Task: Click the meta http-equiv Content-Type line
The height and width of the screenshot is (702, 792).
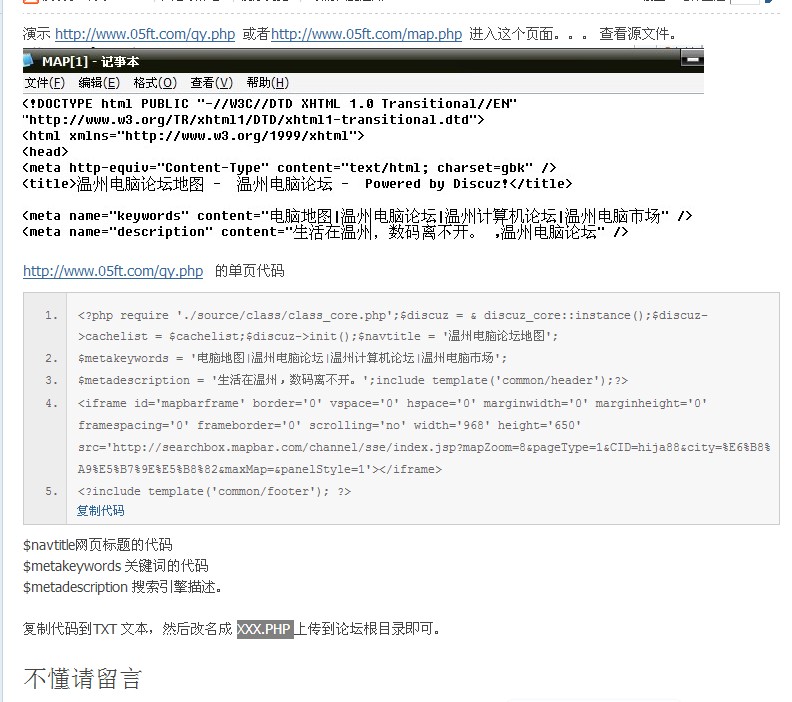Action: click(289, 168)
